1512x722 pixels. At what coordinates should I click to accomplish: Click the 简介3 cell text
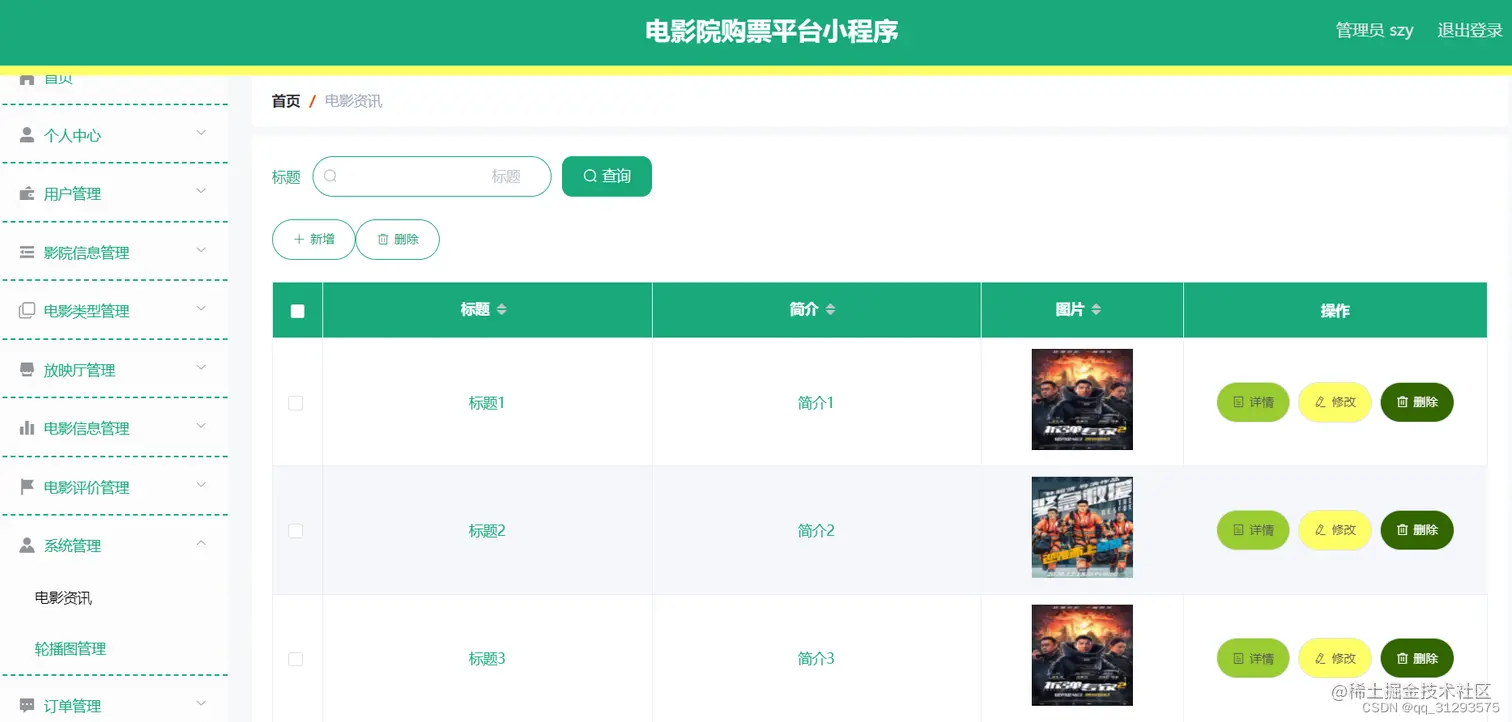tap(816, 659)
